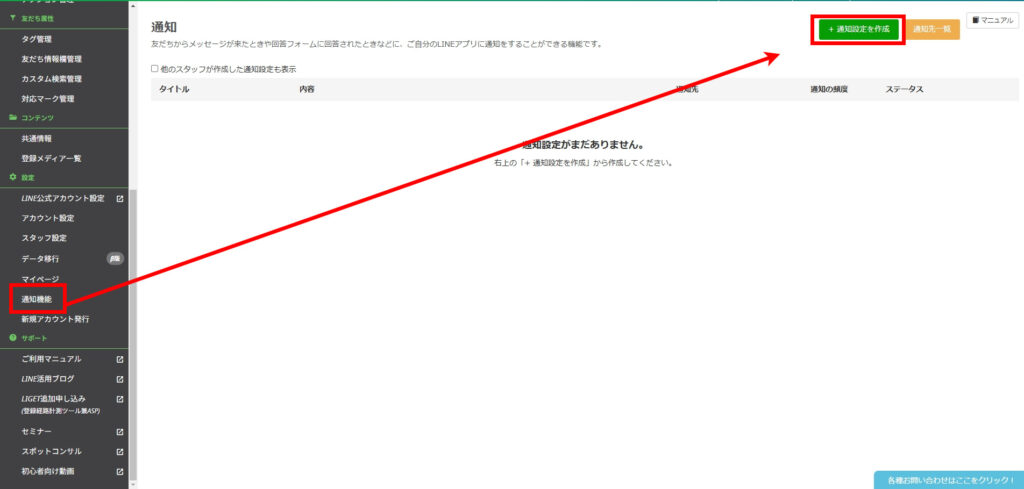Click external link icon next to LINE活用ブログ
The height and width of the screenshot is (489, 1024).
[120, 379]
